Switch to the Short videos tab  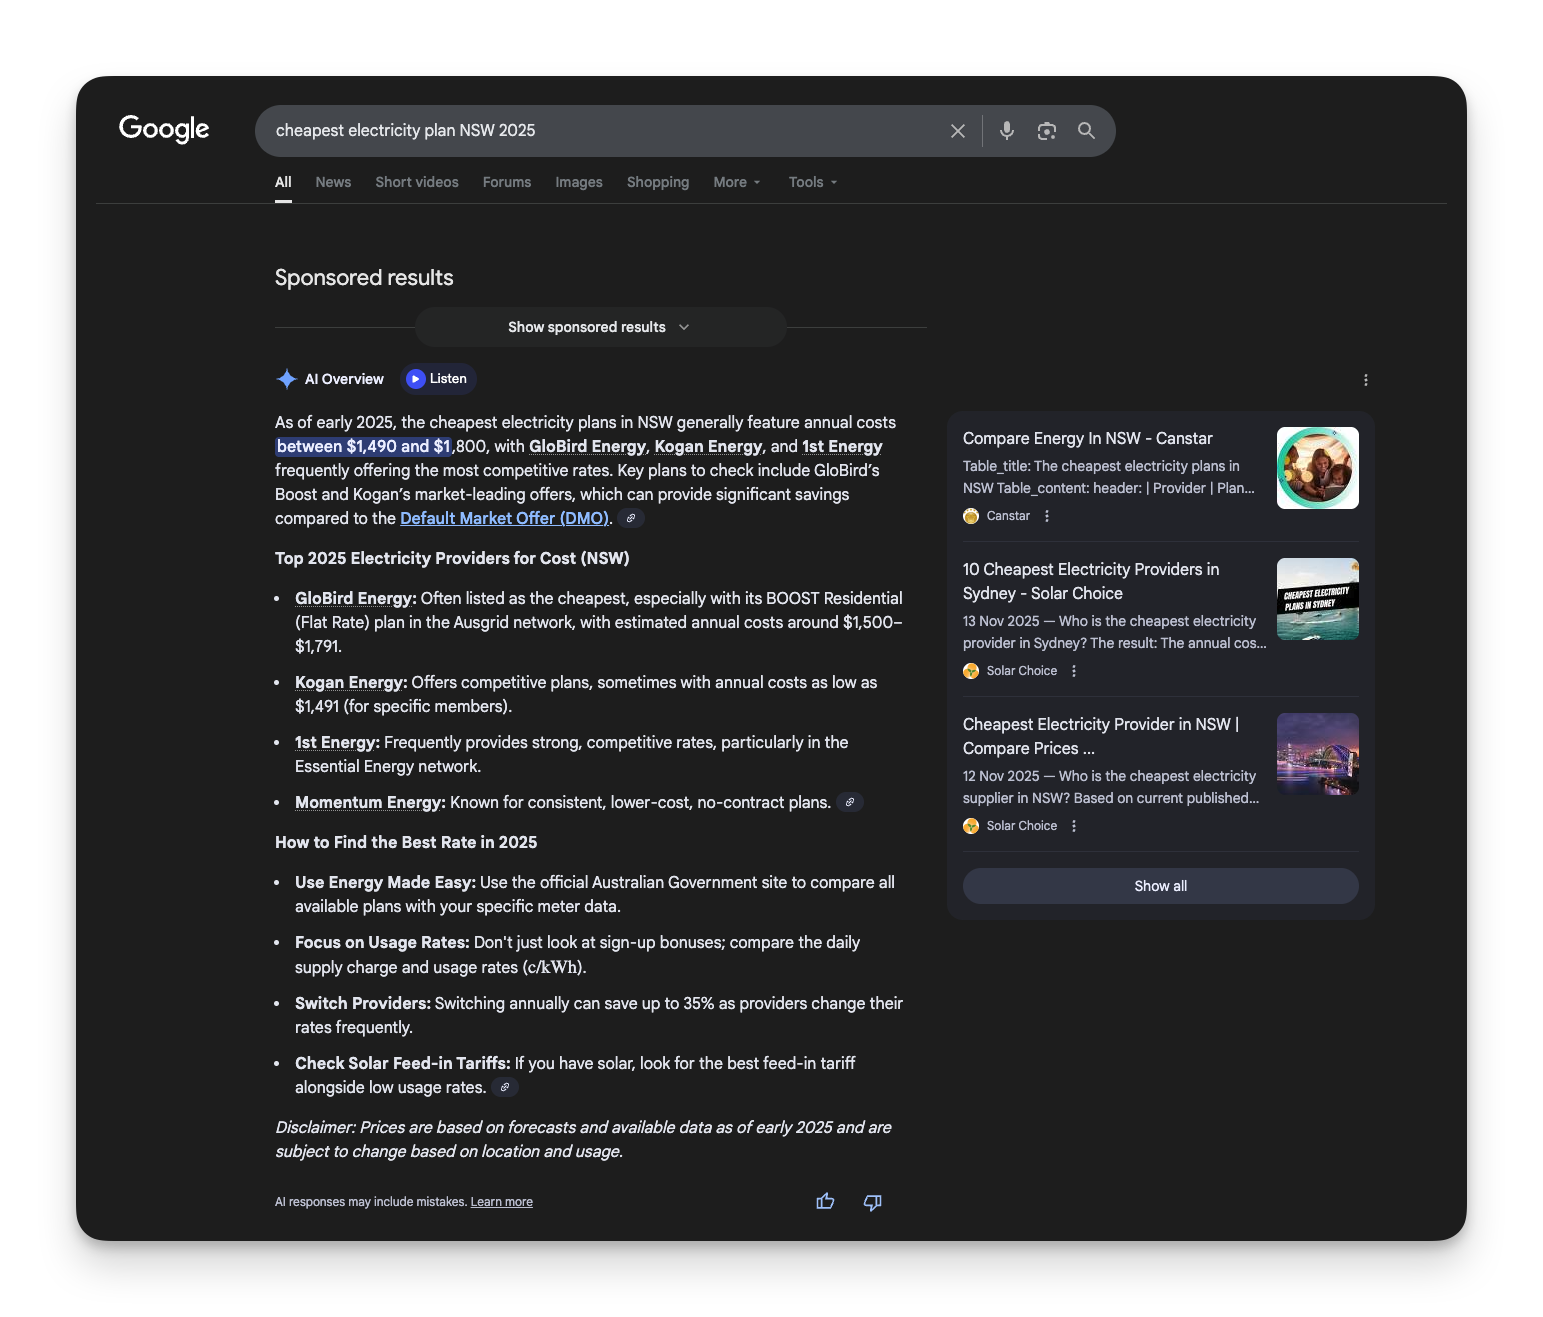click(x=417, y=182)
